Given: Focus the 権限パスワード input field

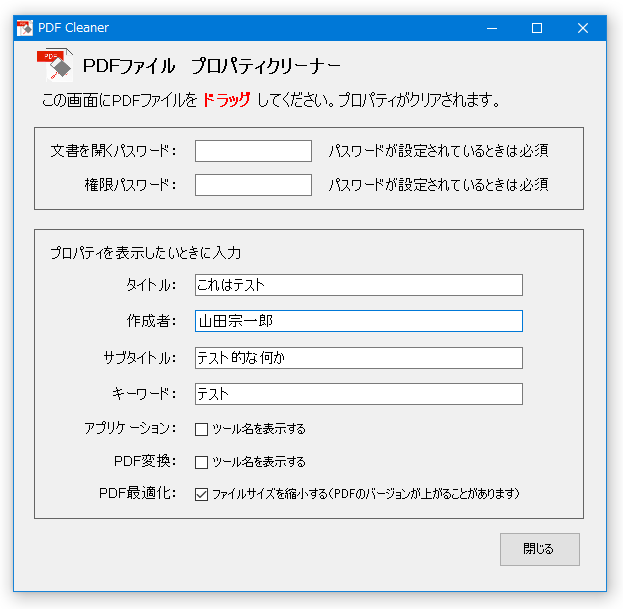Looking at the screenshot, I should 253,185.
